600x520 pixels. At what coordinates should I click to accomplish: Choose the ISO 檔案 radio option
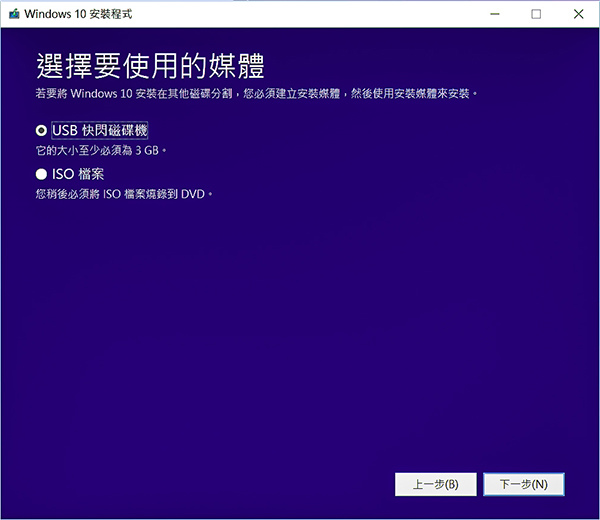click(41, 174)
